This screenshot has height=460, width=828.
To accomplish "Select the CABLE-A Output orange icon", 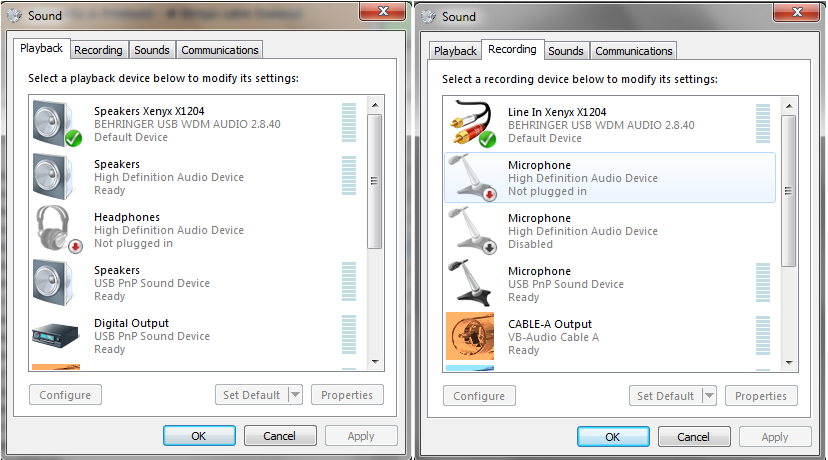I will point(470,336).
